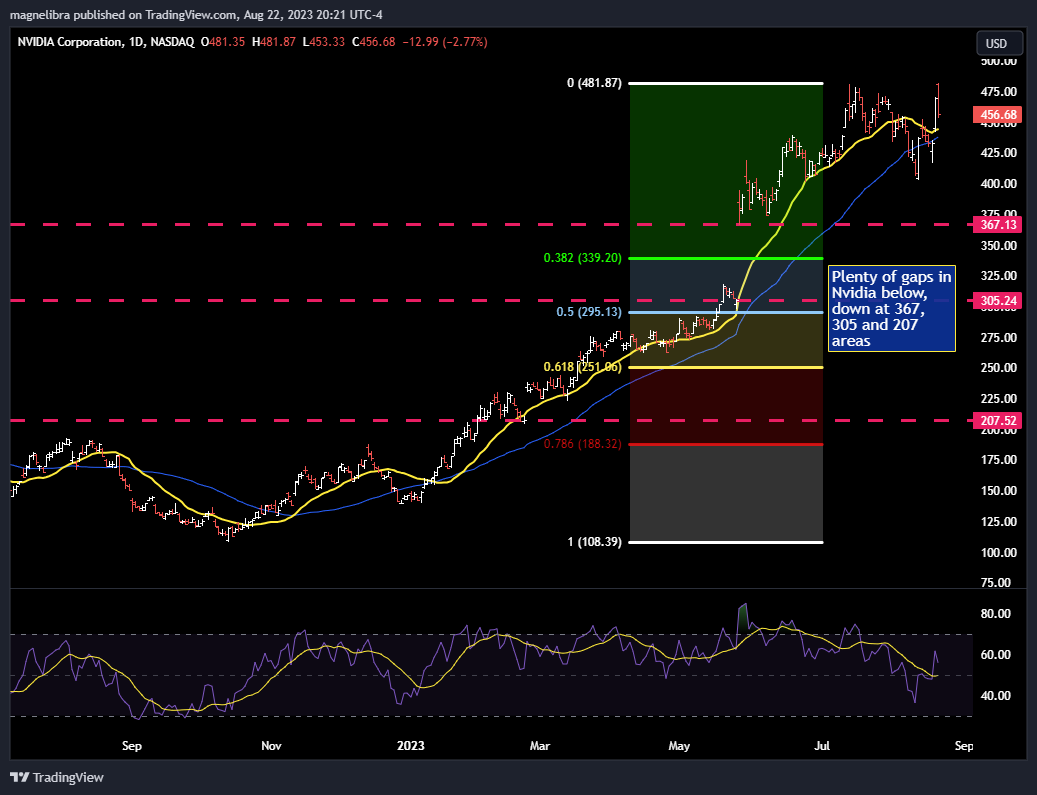Screen dimensions: 1037x795
Task: Click the May label on time axis
Action: point(679,746)
